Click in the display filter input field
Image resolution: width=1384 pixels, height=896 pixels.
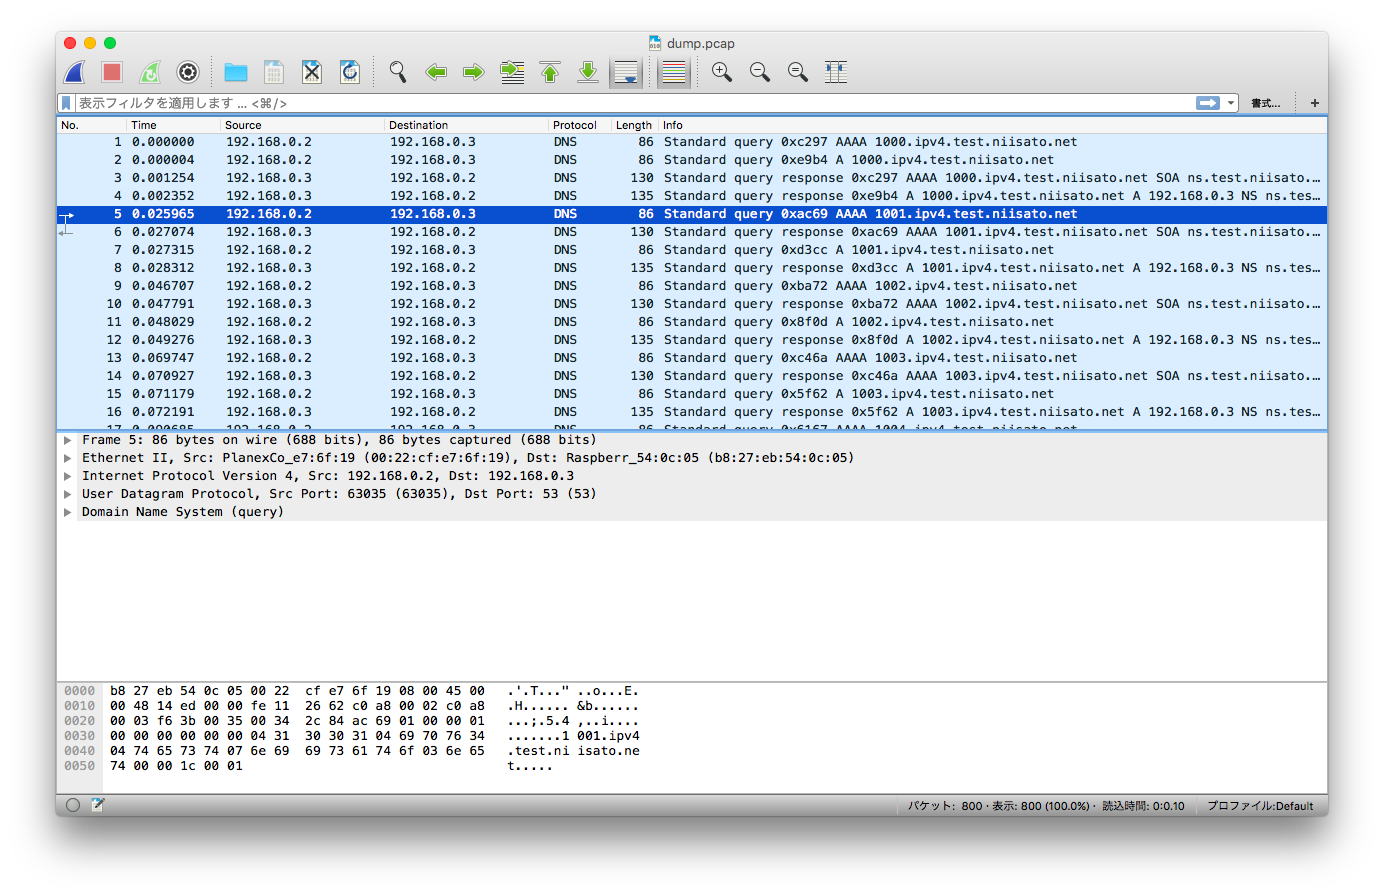[x=633, y=103]
